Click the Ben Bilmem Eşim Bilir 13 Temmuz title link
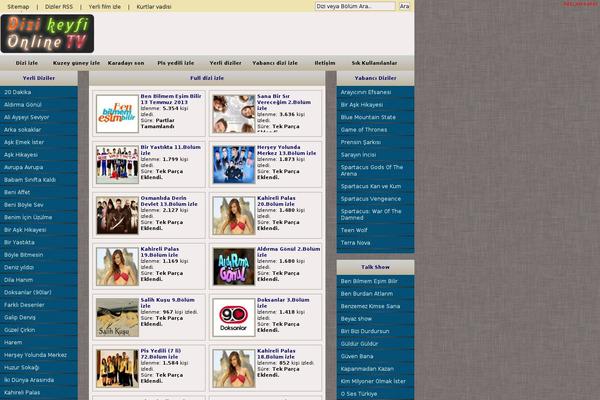The image size is (600, 400). [171, 99]
